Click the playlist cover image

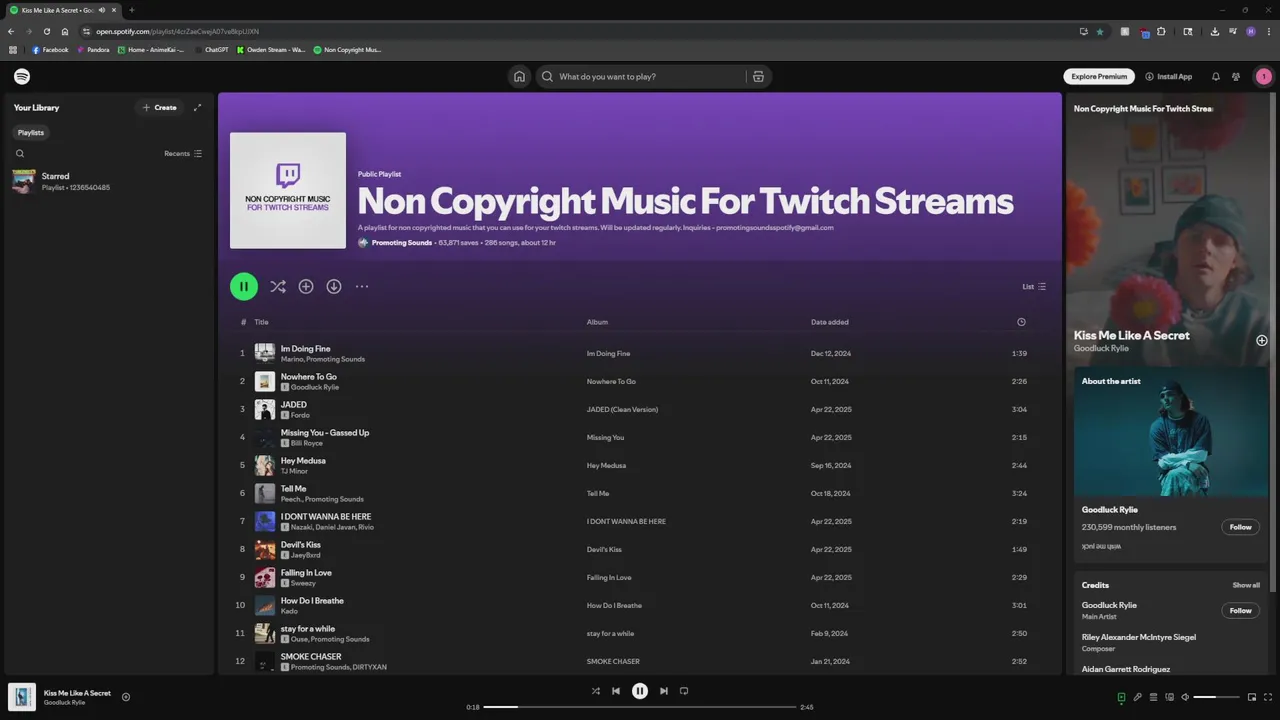[288, 190]
